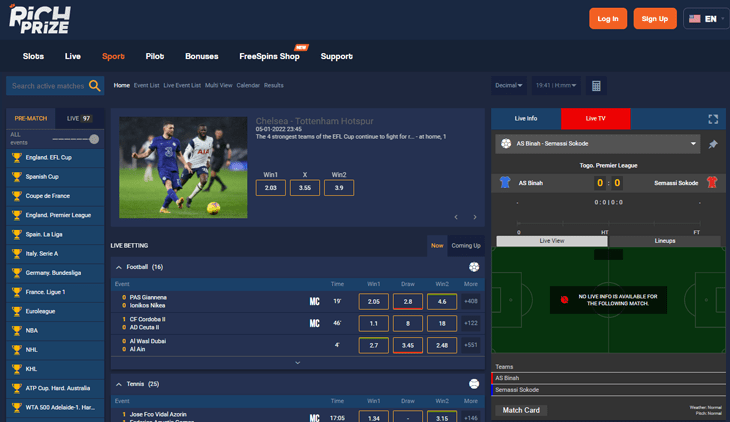Open France. Ligue 1 in sidebar

[x=55, y=292]
